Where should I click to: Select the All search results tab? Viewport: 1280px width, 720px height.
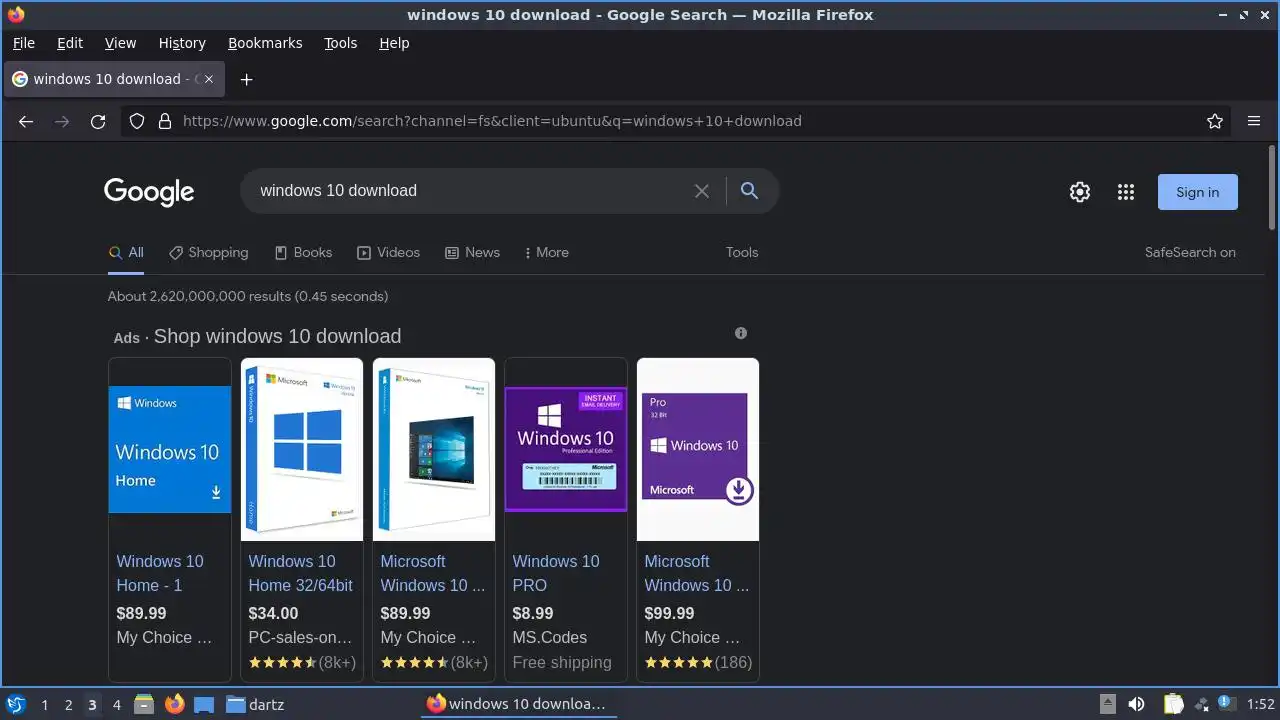click(x=126, y=253)
